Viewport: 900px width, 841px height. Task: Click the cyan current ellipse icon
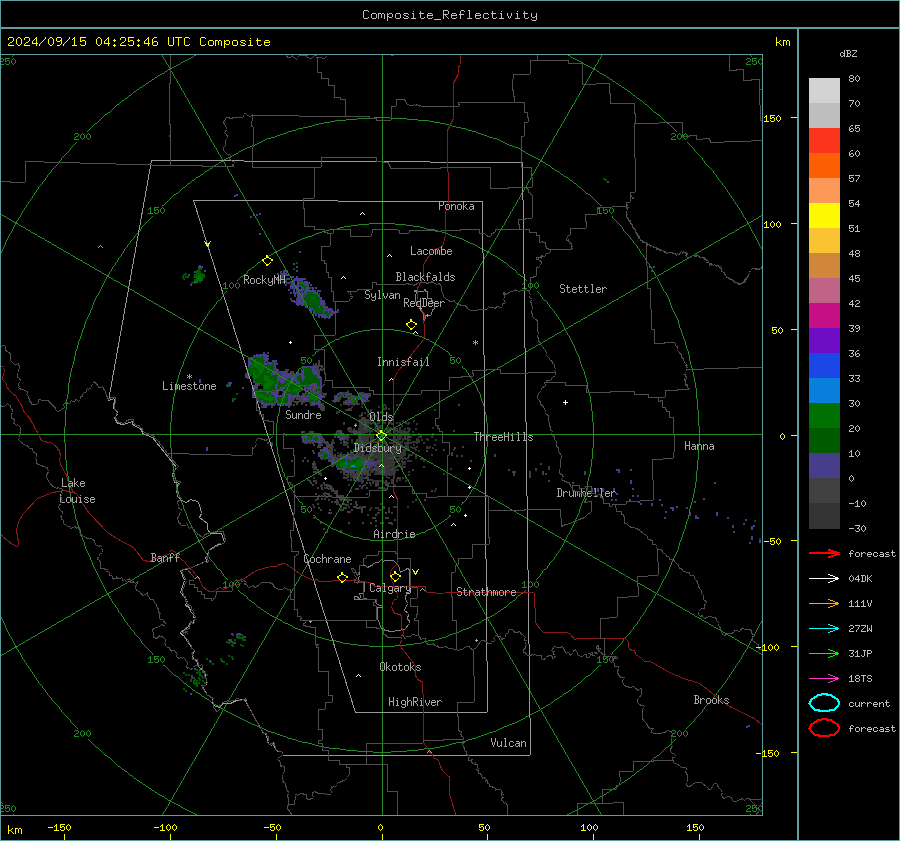pos(824,703)
